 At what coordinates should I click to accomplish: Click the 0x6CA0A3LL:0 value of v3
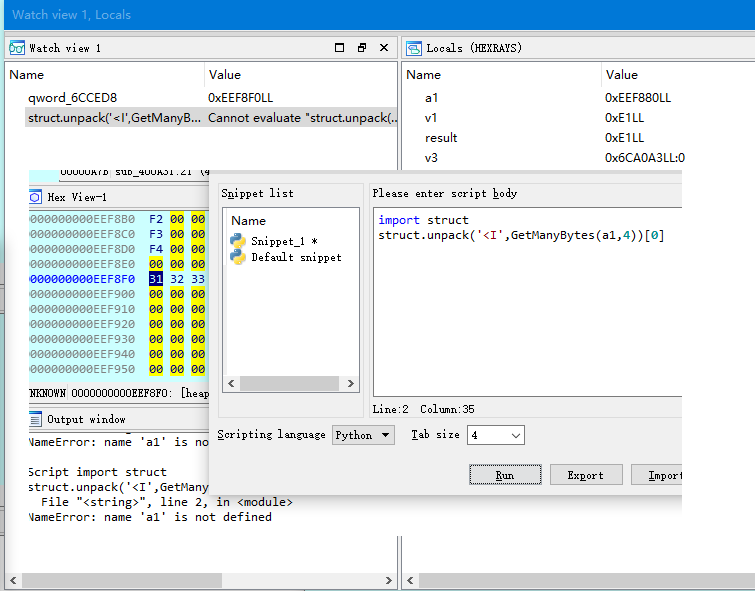(x=645, y=158)
